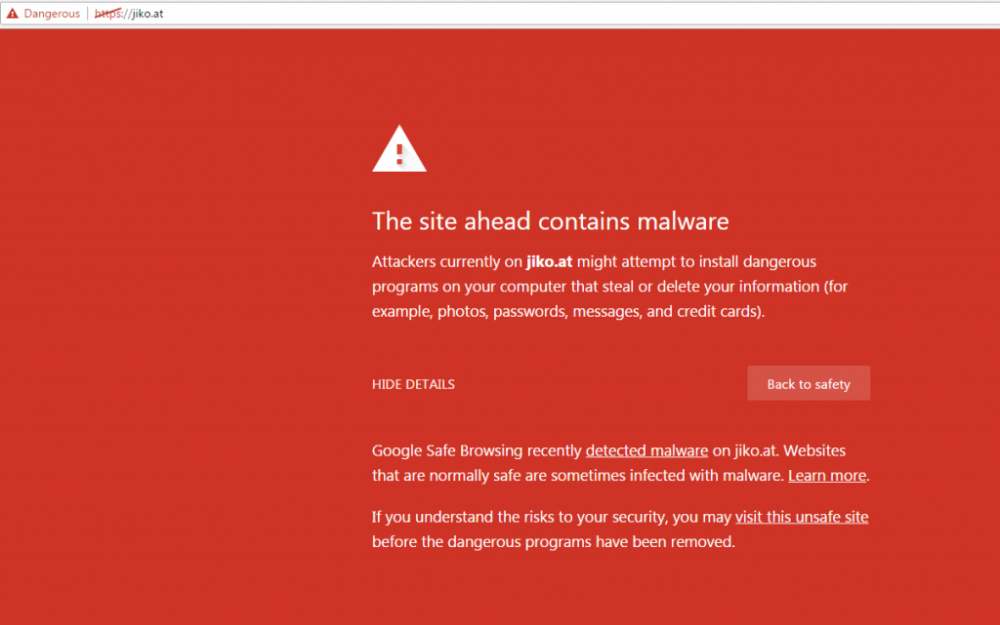Screen dimensions: 1000x625
Task: Proceed via "visit this unsafe site" link
Action: point(801,517)
